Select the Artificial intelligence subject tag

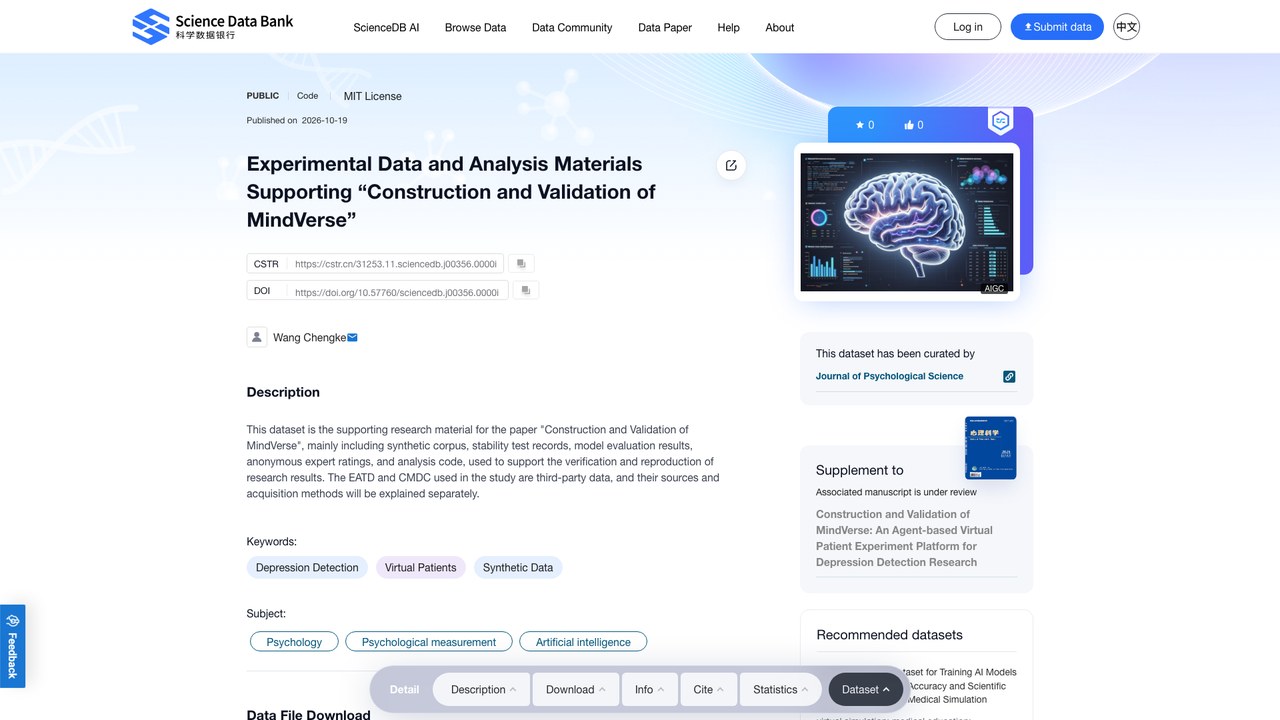click(x=583, y=642)
